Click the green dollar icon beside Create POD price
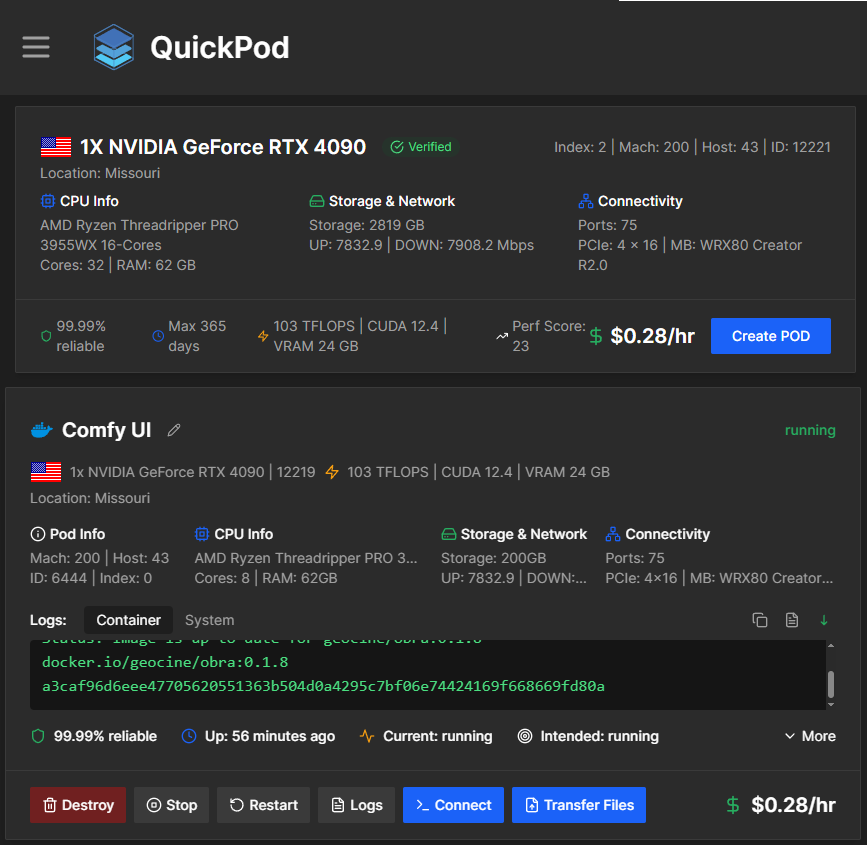Screen dimensions: 867x845 [596, 336]
